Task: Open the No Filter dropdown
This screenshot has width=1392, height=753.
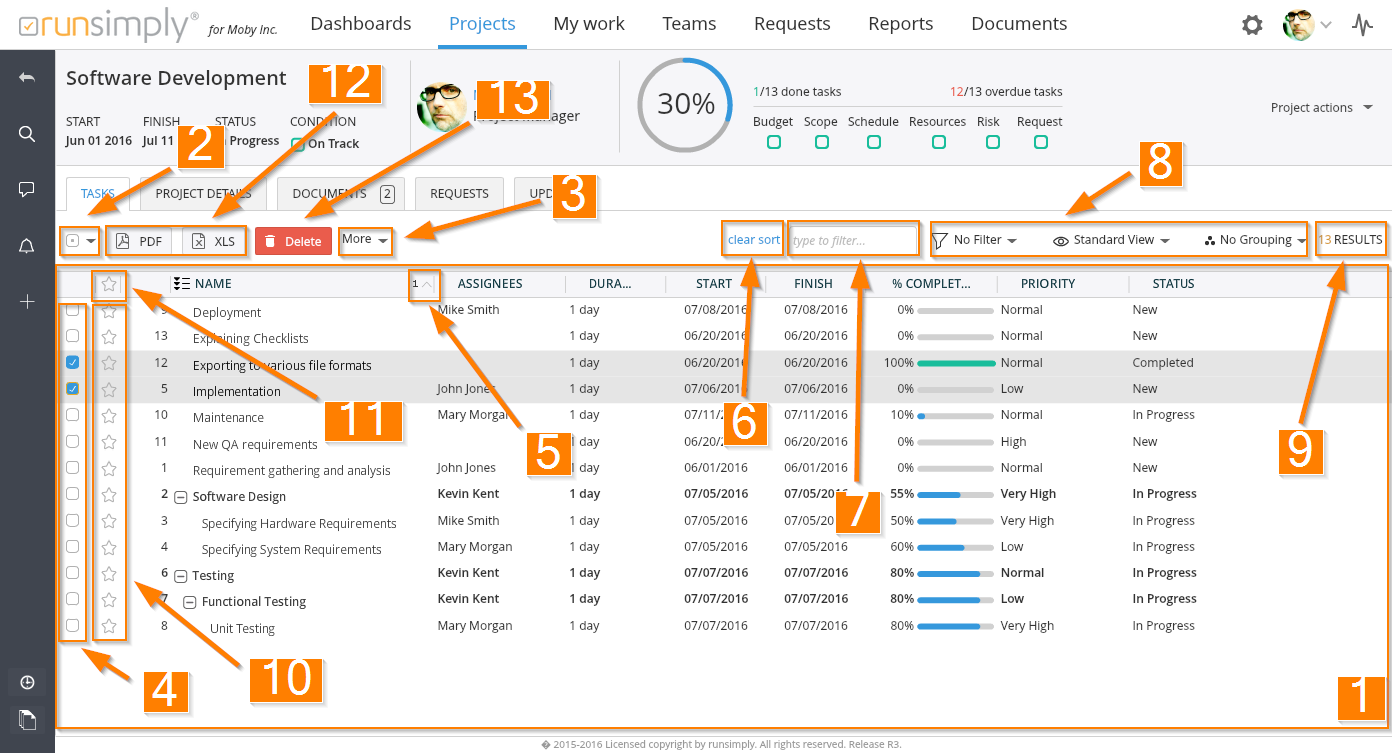Action: click(974, 240)
